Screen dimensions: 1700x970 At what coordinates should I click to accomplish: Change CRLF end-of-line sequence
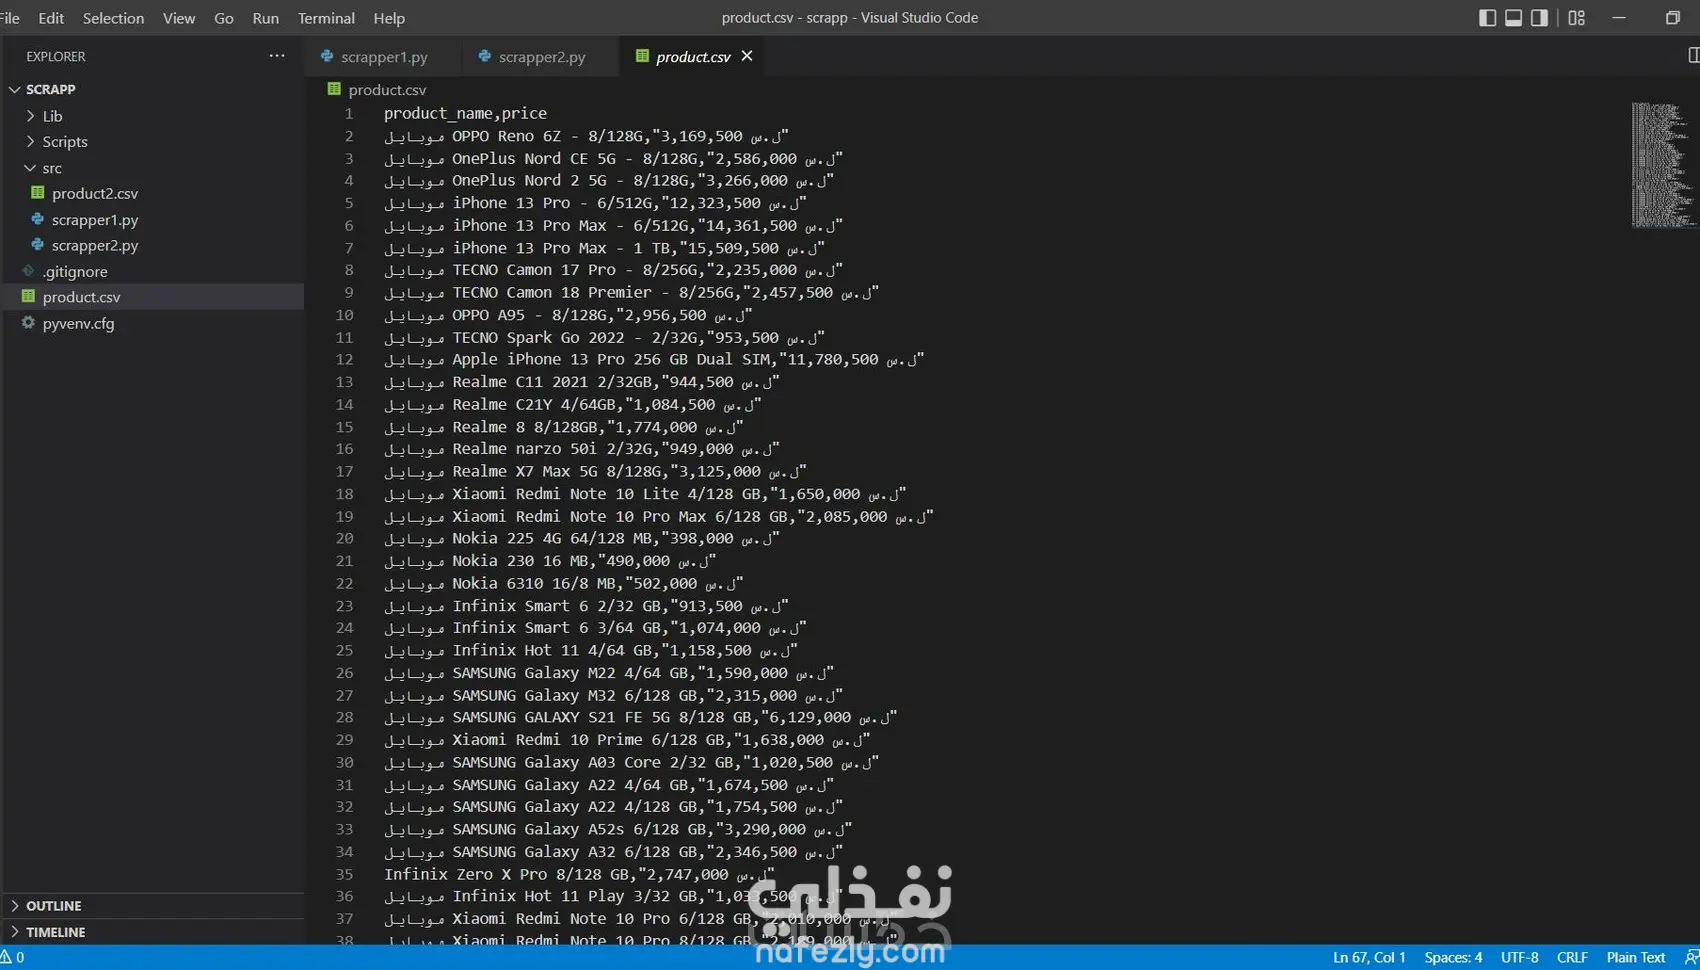pyautogui.click(x=1572, y=958)
